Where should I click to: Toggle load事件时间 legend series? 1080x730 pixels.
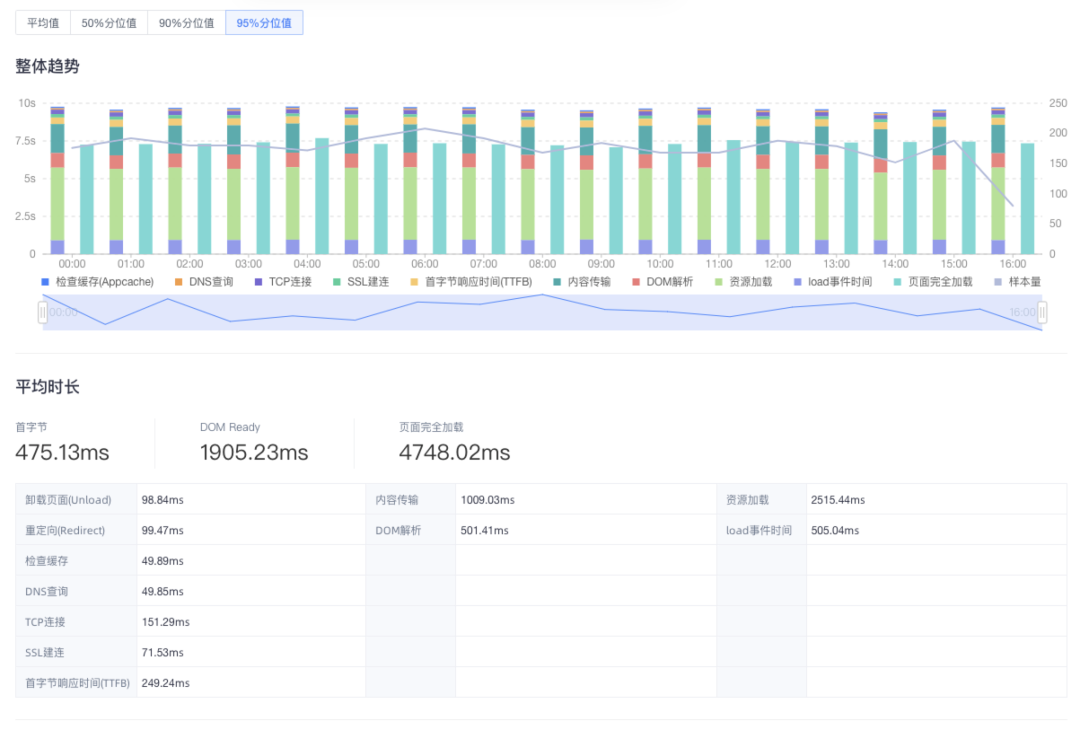coord(833,282)
